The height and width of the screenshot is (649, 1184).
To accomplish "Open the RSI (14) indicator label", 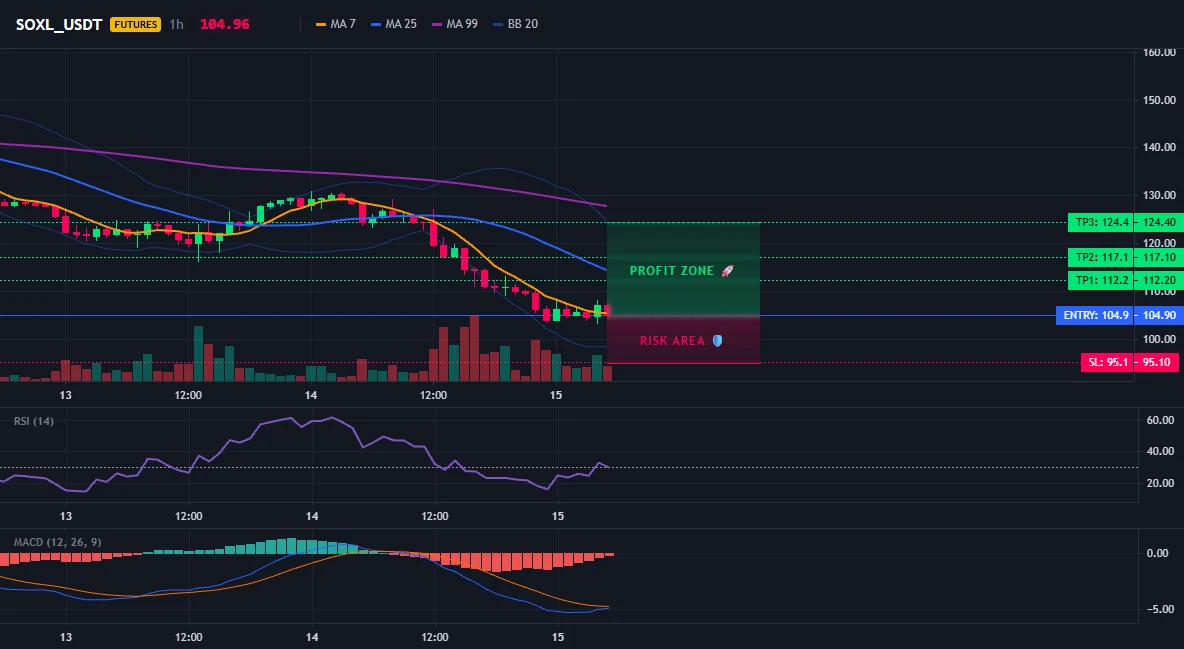I will click(x=34, y=421).
